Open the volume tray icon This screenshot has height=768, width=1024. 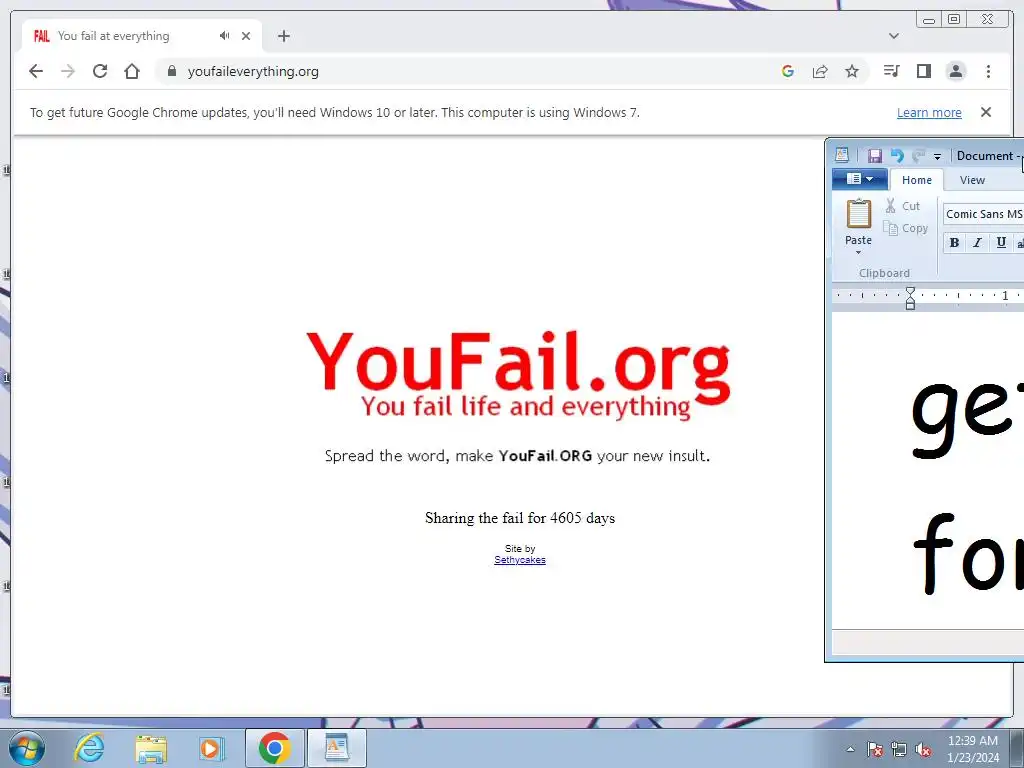(x=923, y=749)
